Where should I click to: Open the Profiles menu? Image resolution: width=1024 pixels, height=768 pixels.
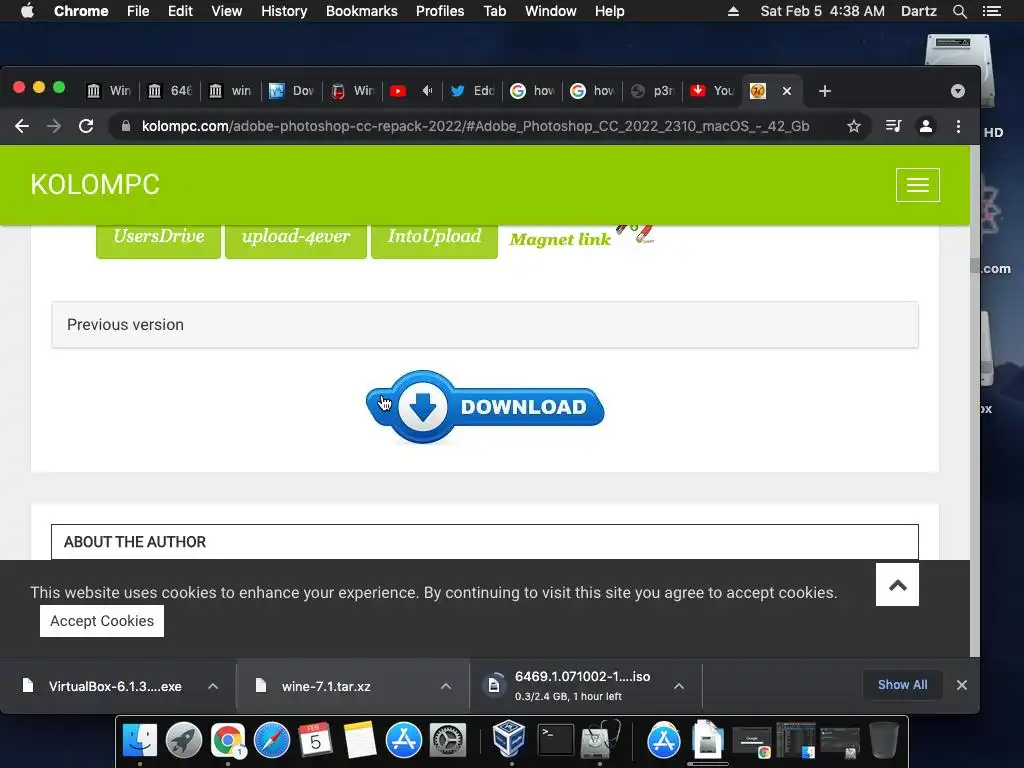[x=440, y=11]
